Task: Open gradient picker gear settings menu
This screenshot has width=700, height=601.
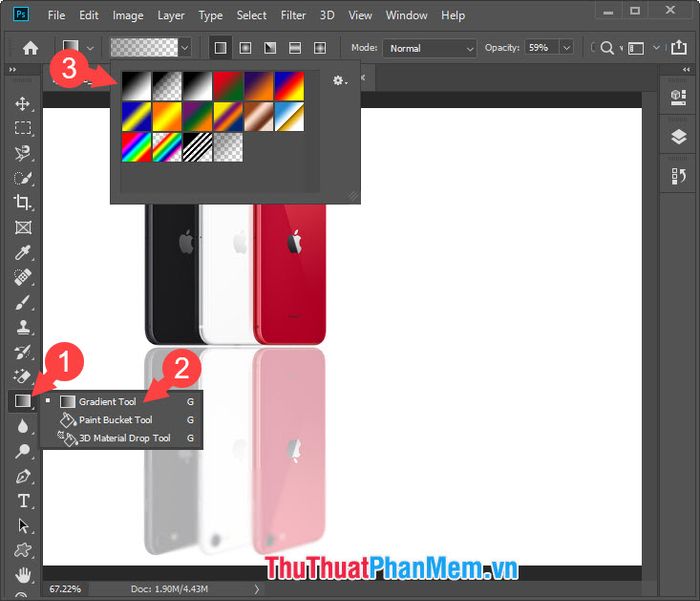Action: click(x=339, y=80)
